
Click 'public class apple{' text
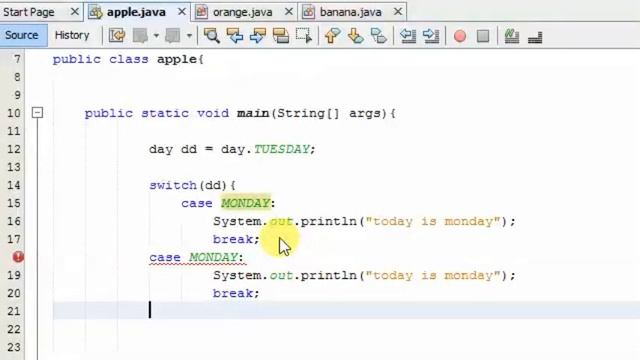pos(128,59)
